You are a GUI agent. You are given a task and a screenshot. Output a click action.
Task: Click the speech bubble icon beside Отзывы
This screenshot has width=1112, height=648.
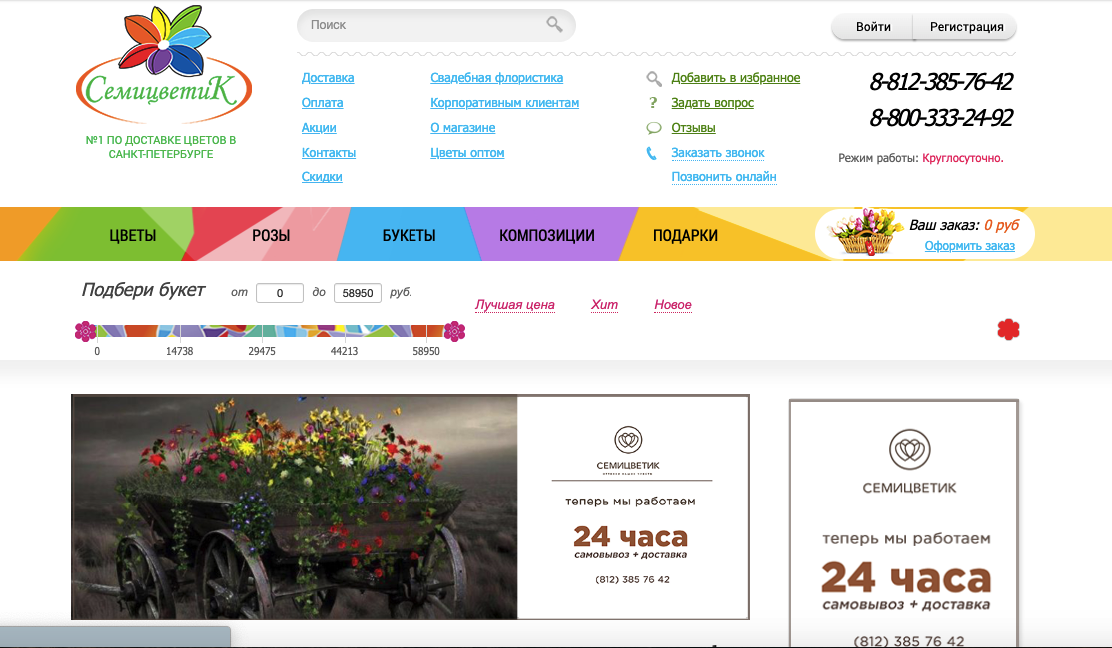654,128
